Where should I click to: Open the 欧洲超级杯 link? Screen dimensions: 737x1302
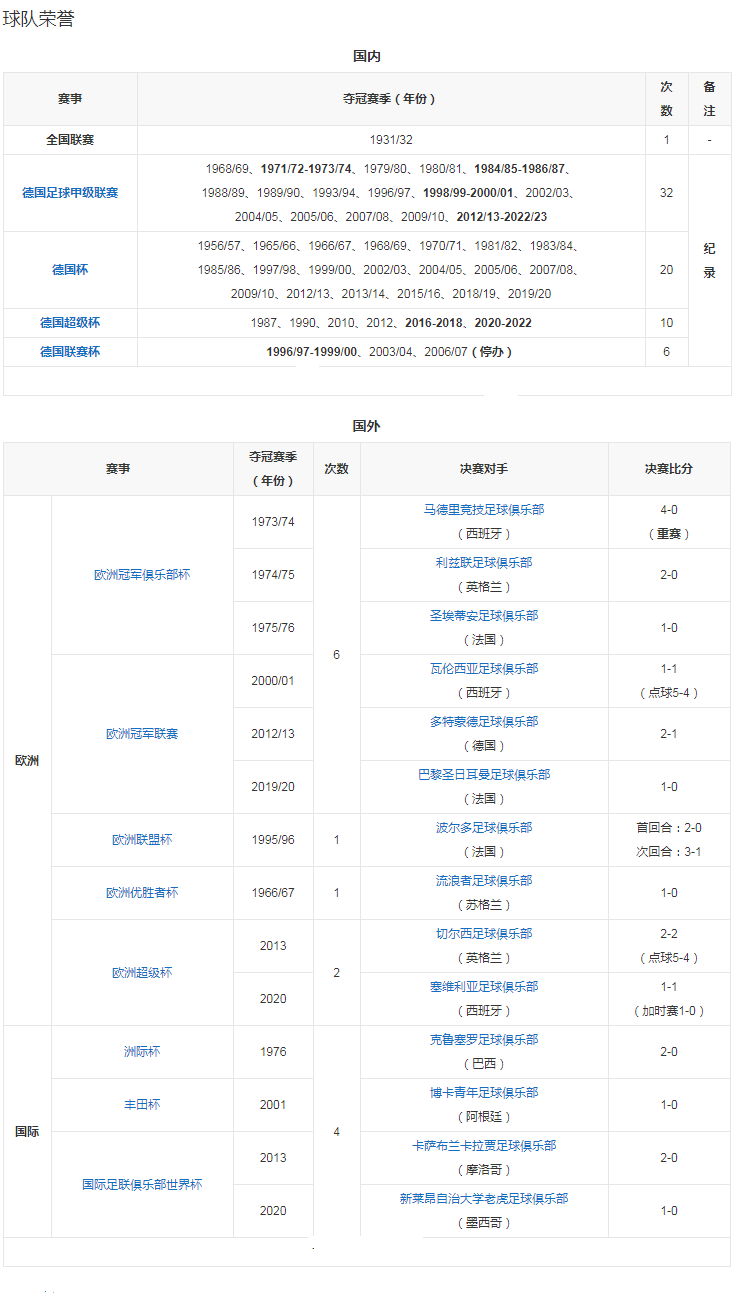(x=142, y=973)
